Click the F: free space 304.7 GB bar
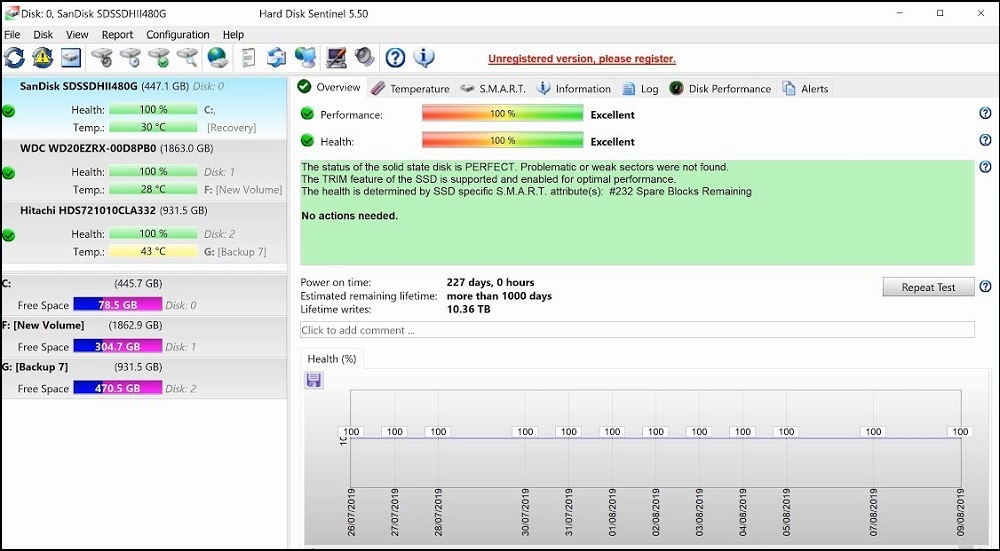Viewport: 1000px width, 551px height. (118, 346)
